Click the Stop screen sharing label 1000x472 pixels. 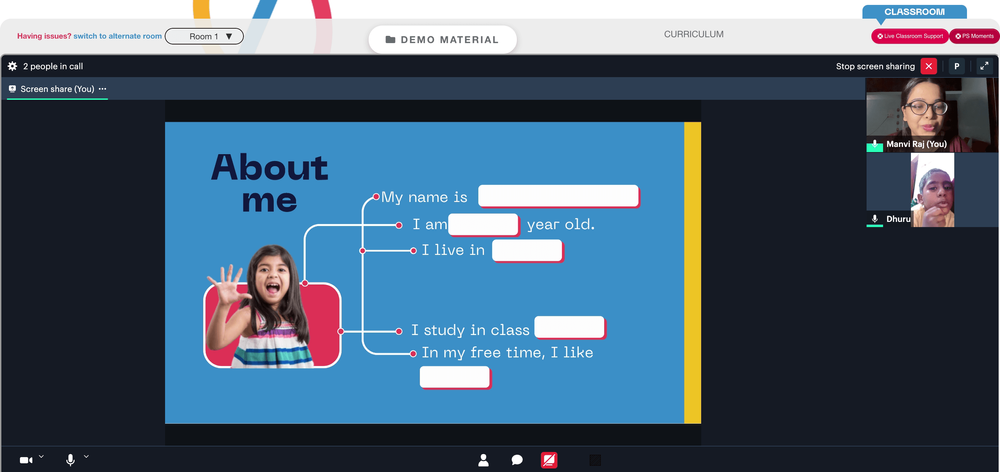875,66
